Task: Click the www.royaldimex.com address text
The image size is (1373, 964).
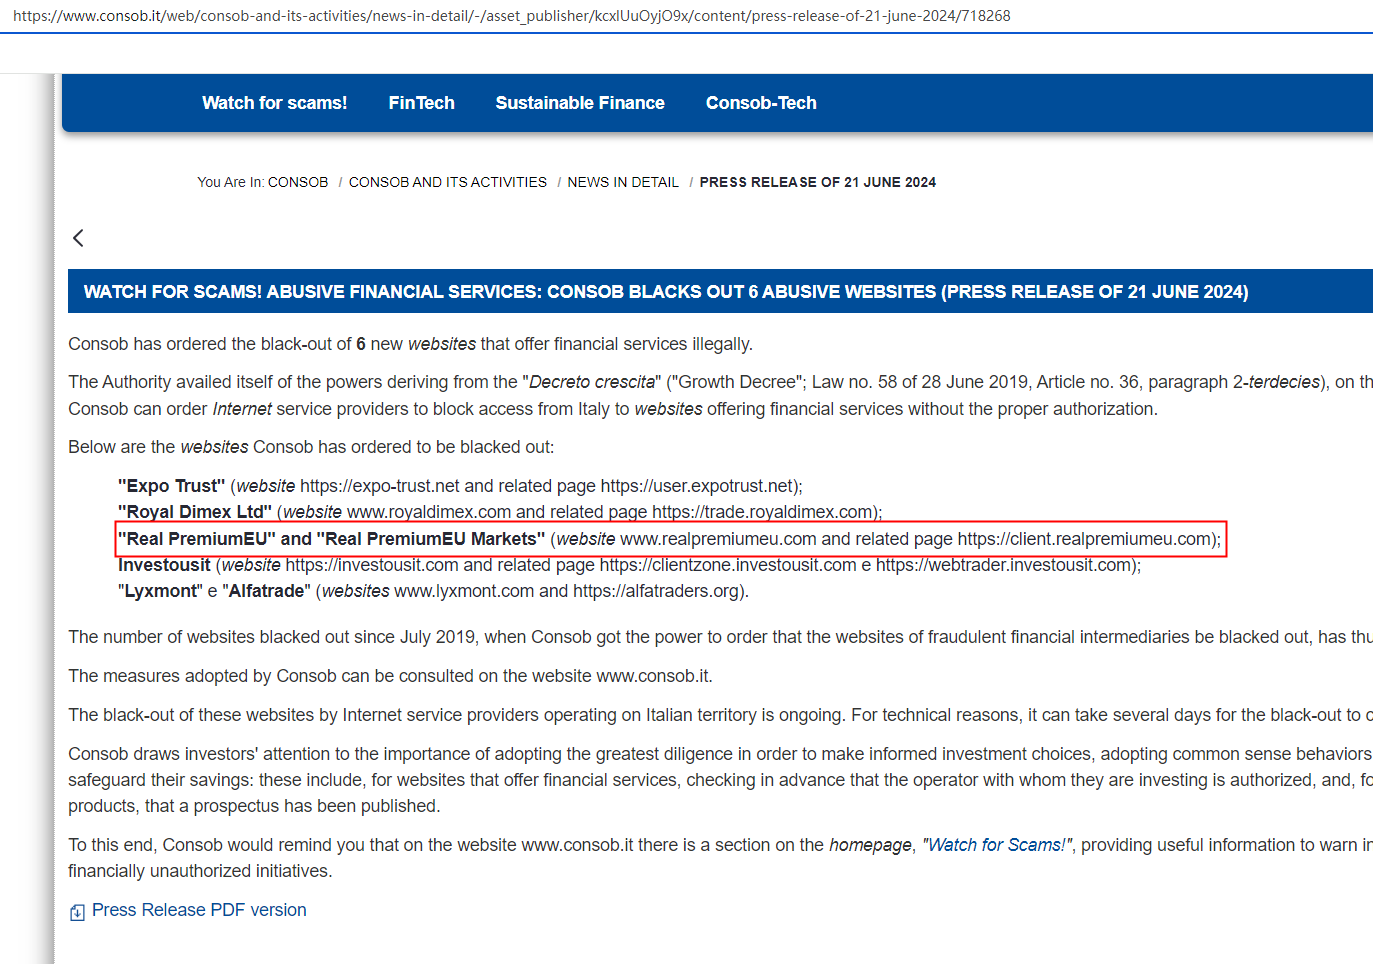Action: tap(429, 512)
